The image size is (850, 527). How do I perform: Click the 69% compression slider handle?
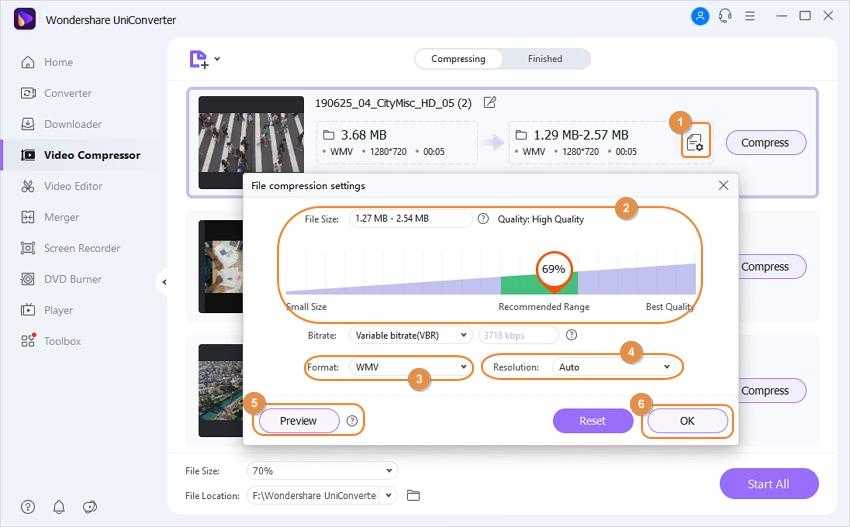(x=553, y=270)
